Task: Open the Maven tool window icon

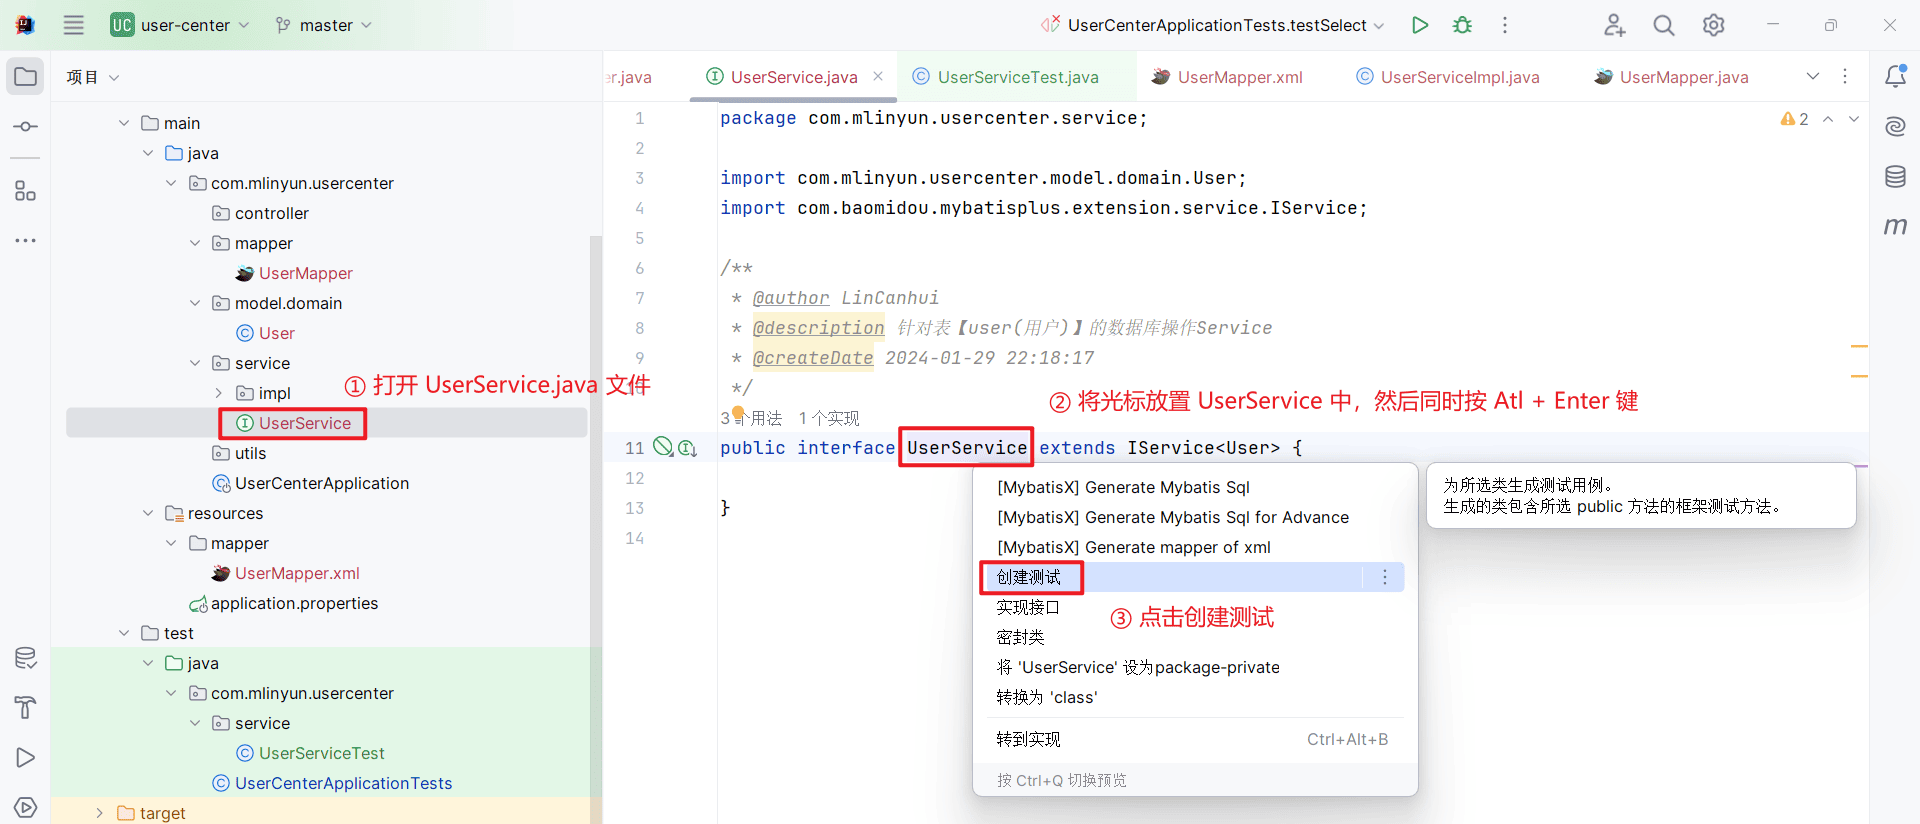Action: [1895, 227]
